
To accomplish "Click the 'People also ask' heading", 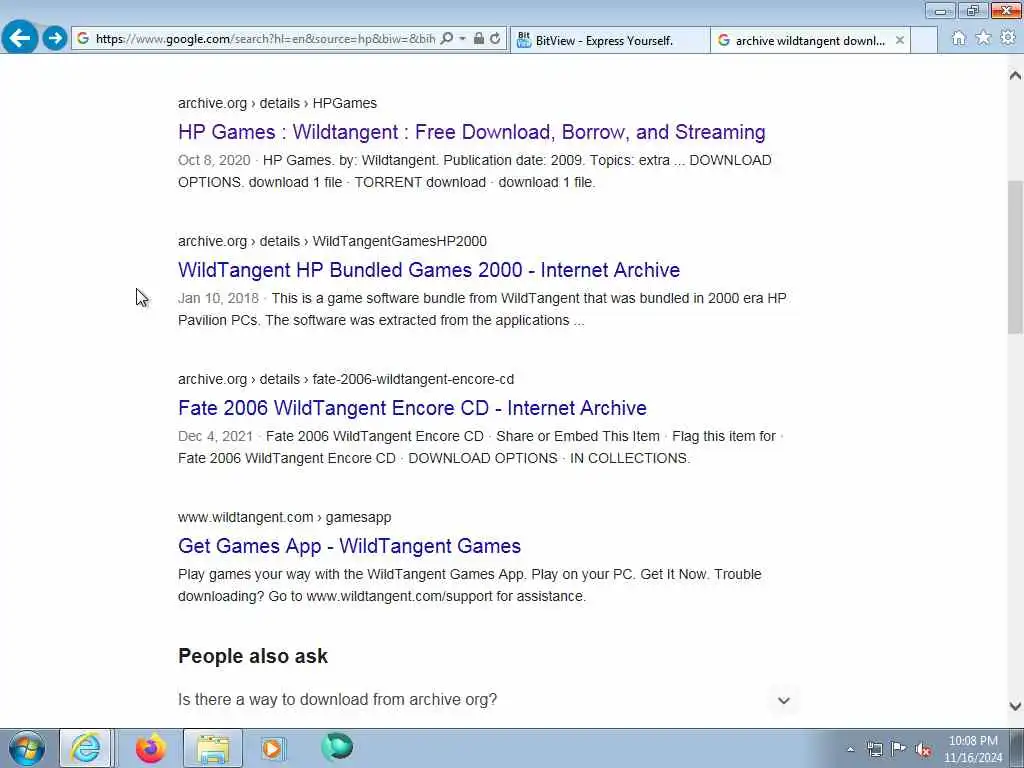I will 253,656.
